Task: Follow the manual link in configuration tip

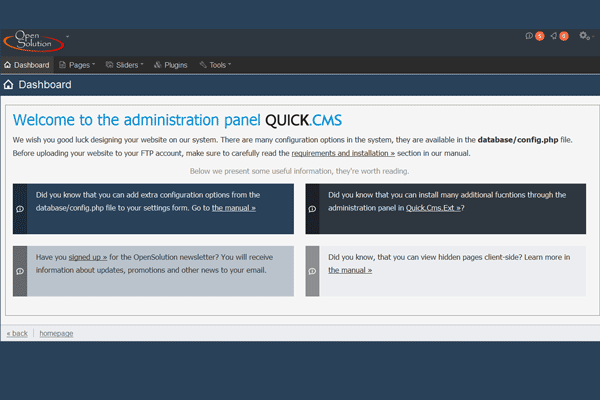Action: click(233, 208)
